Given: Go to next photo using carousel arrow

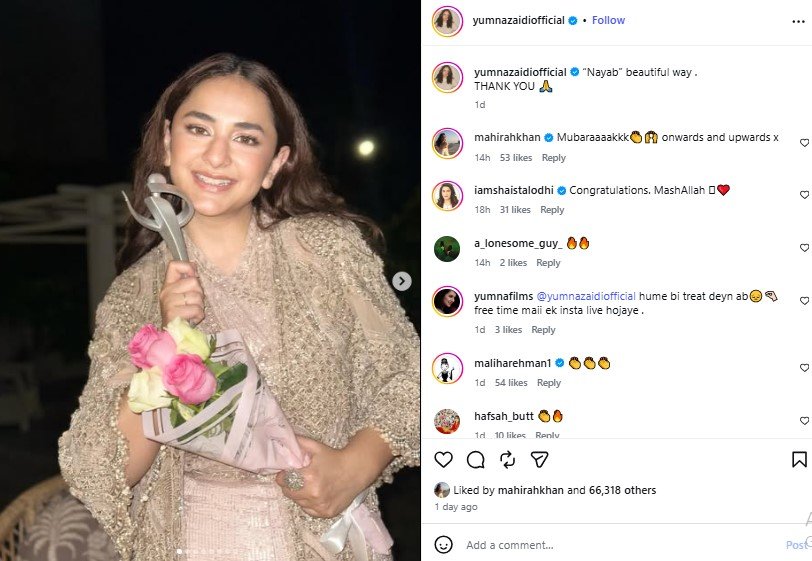Looking at the screenshot, I should click(401, 281).
